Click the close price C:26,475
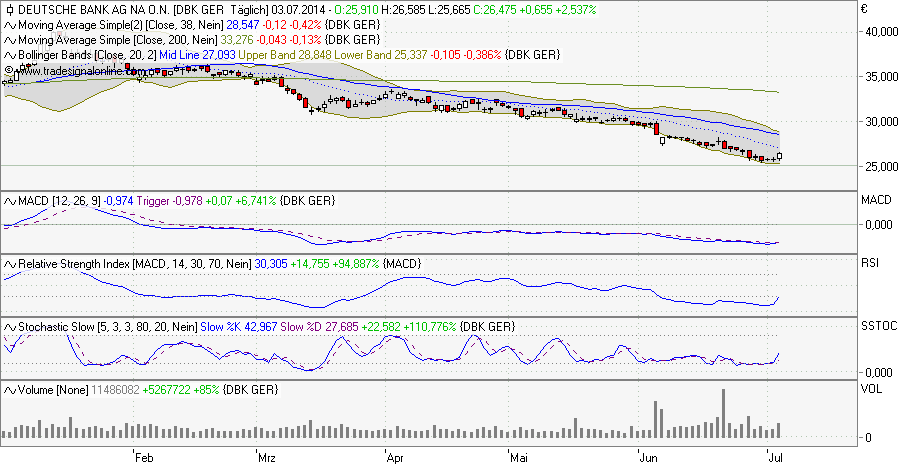The image size is (922, 465). [496, 10]
